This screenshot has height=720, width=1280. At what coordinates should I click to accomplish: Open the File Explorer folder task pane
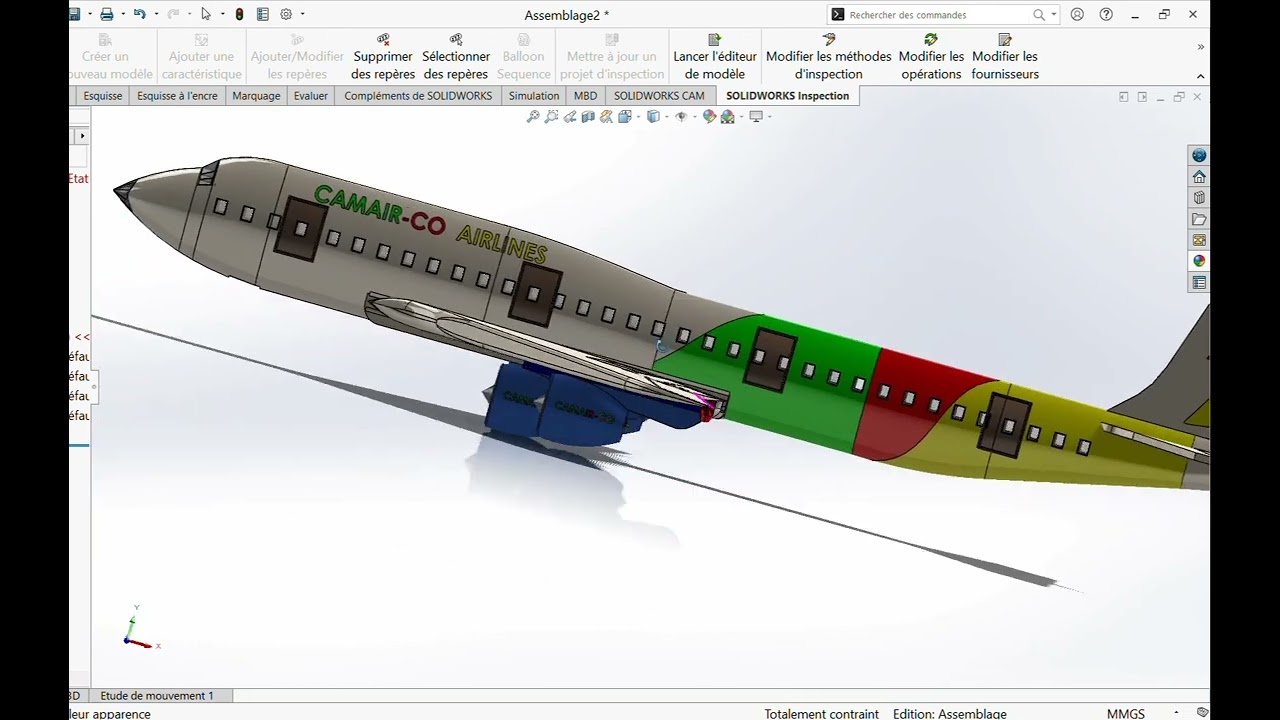(x=1199, y=219)
